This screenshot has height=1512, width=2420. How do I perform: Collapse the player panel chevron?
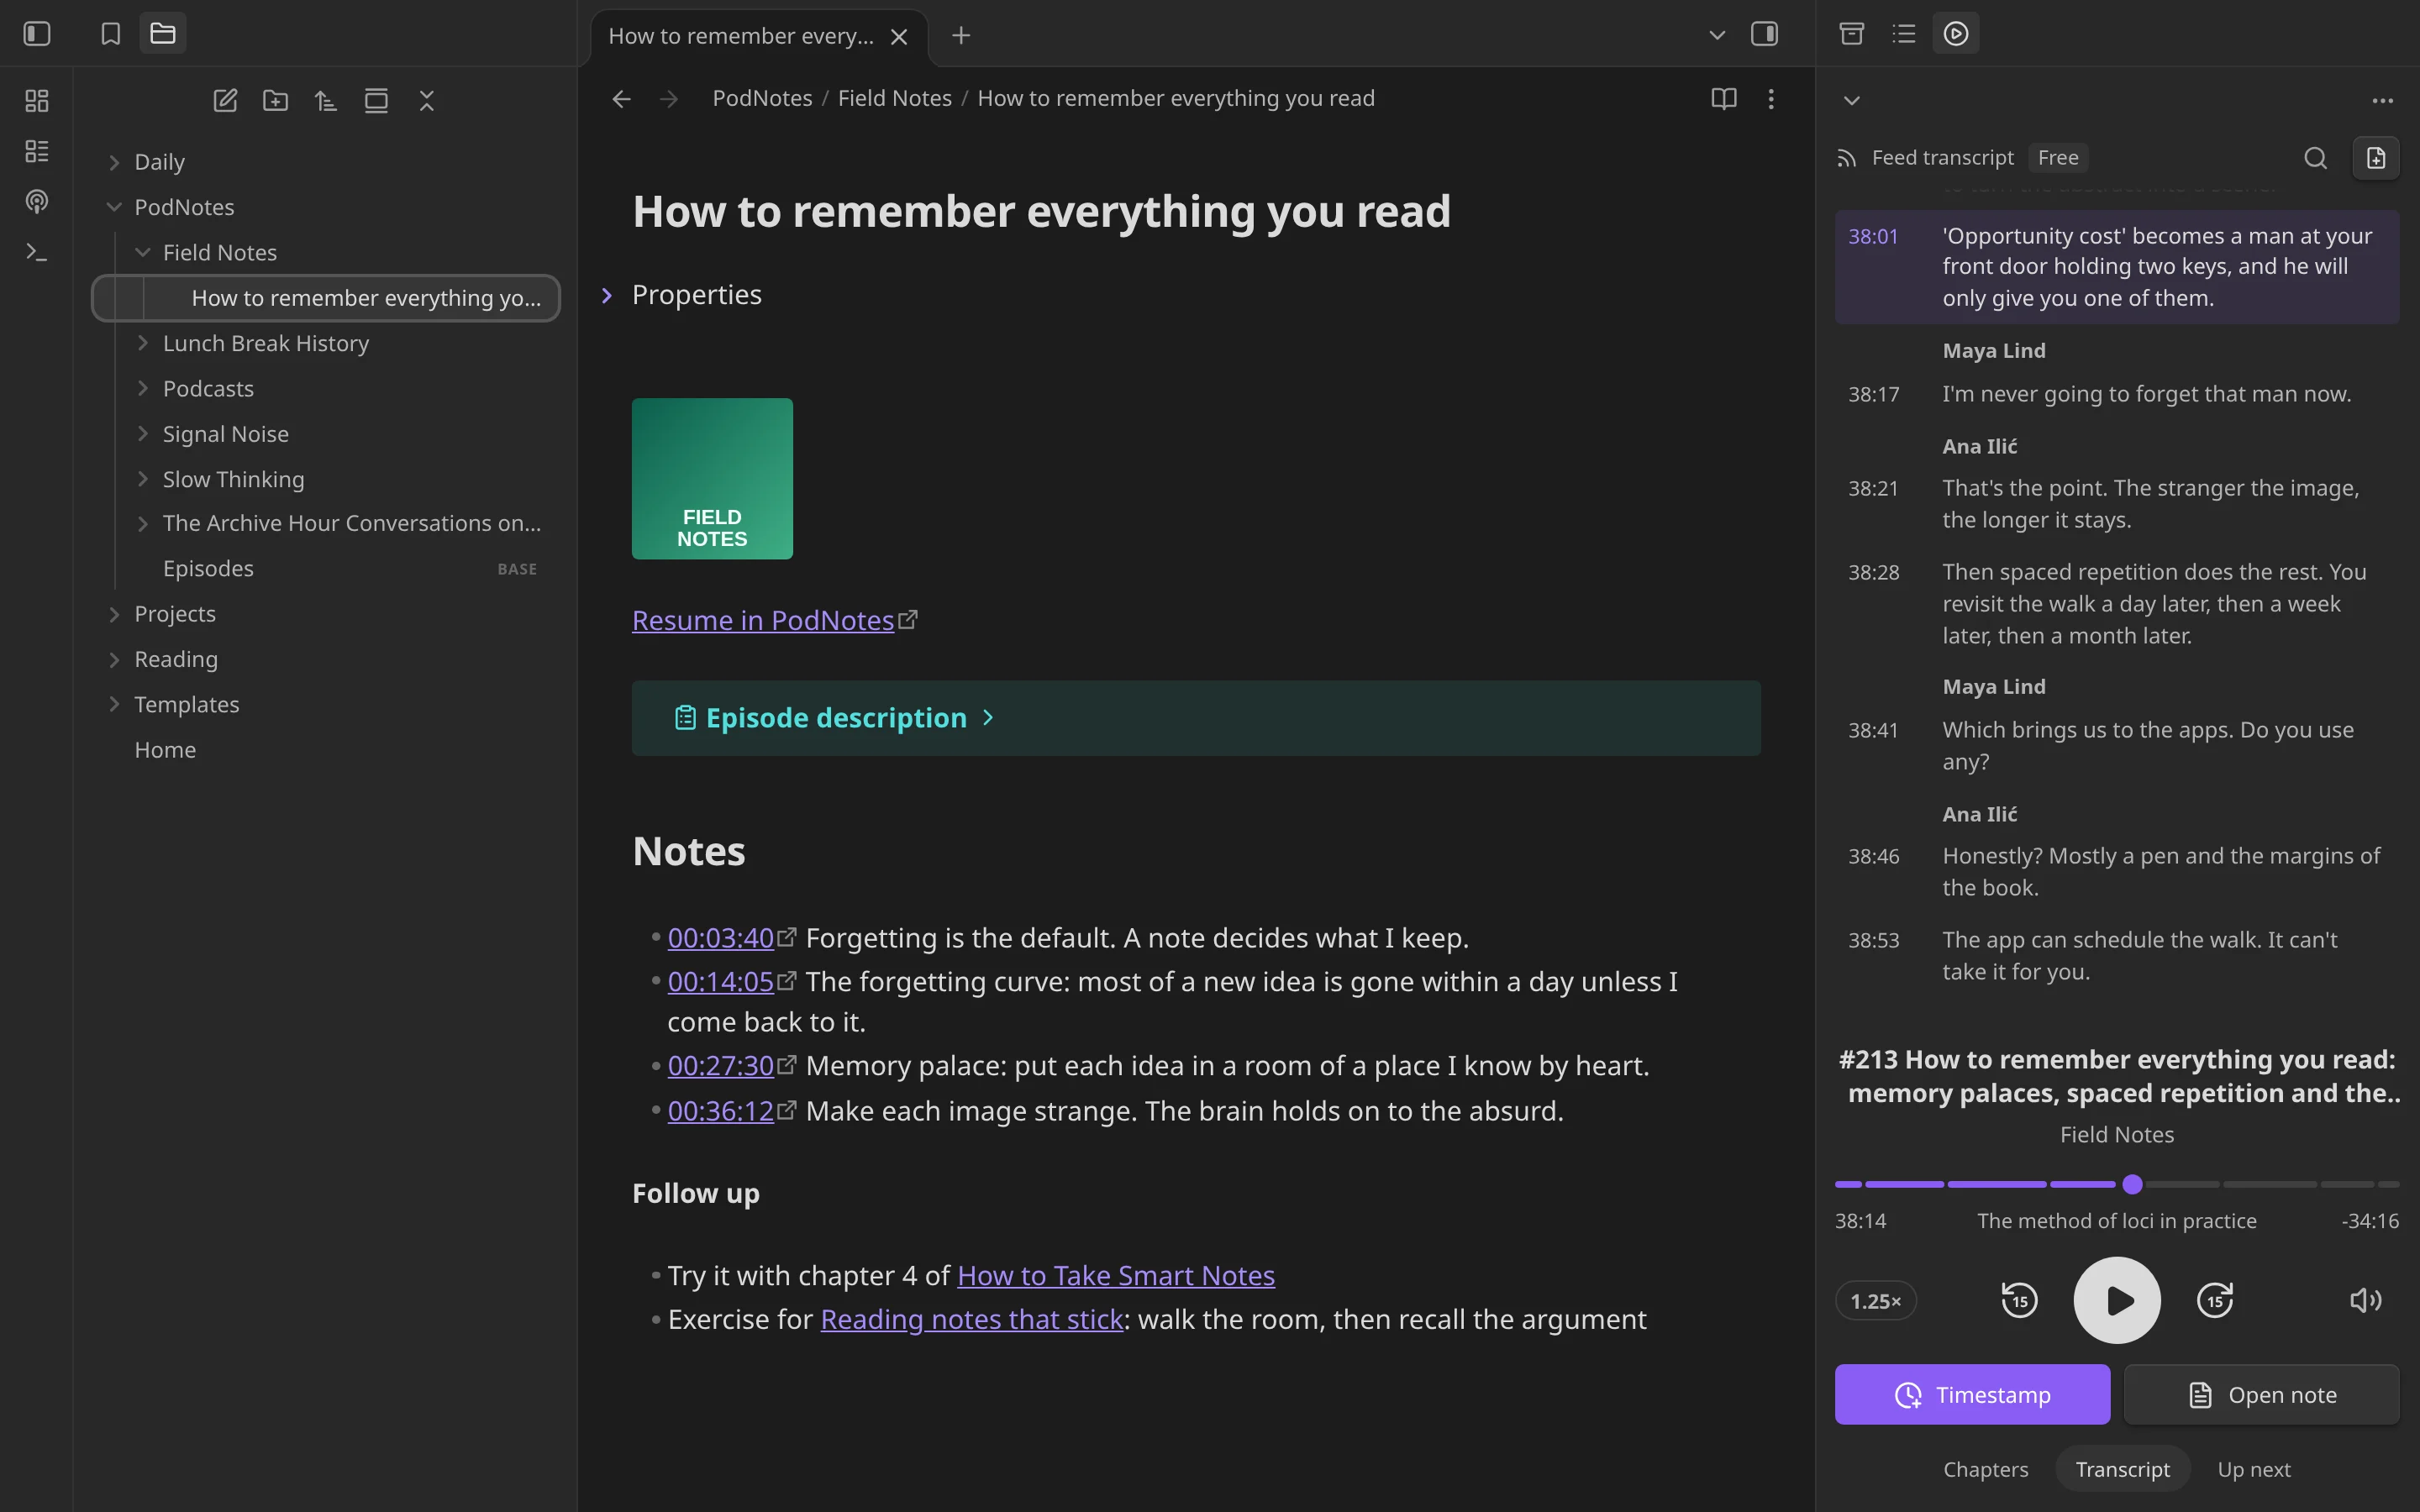point(1852,100)
